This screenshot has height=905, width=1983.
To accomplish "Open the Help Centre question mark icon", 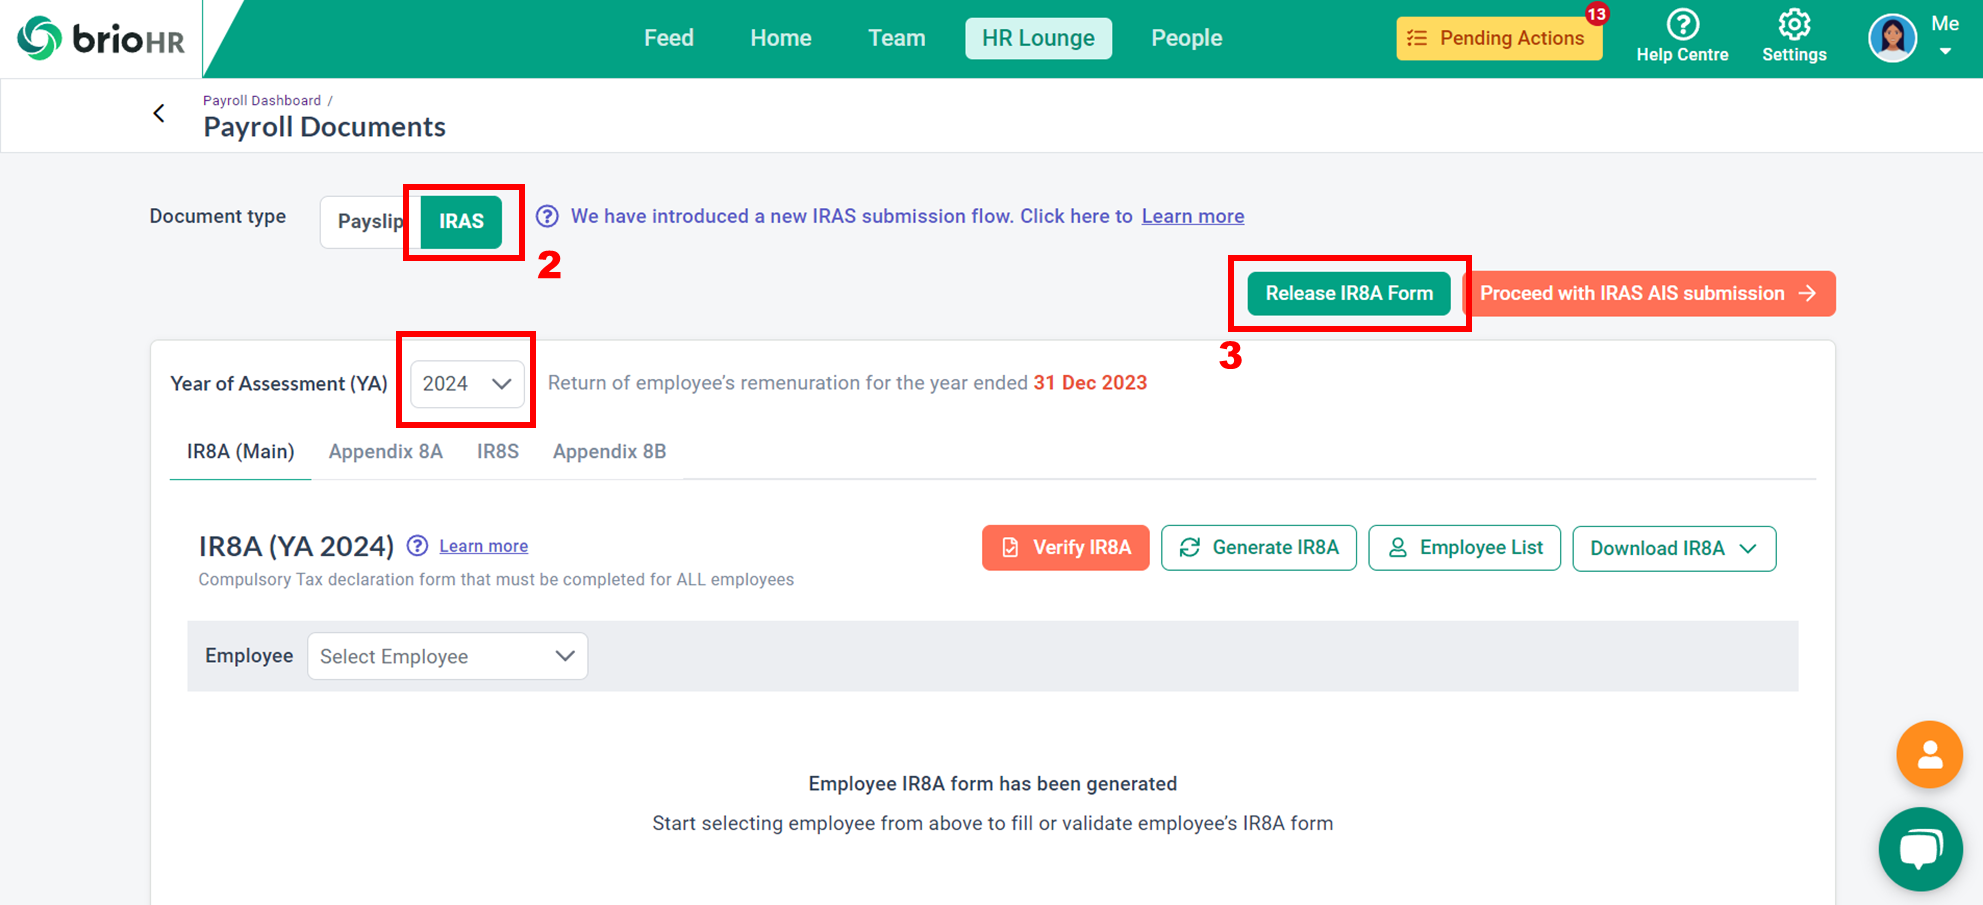I will pos(1682,24).
